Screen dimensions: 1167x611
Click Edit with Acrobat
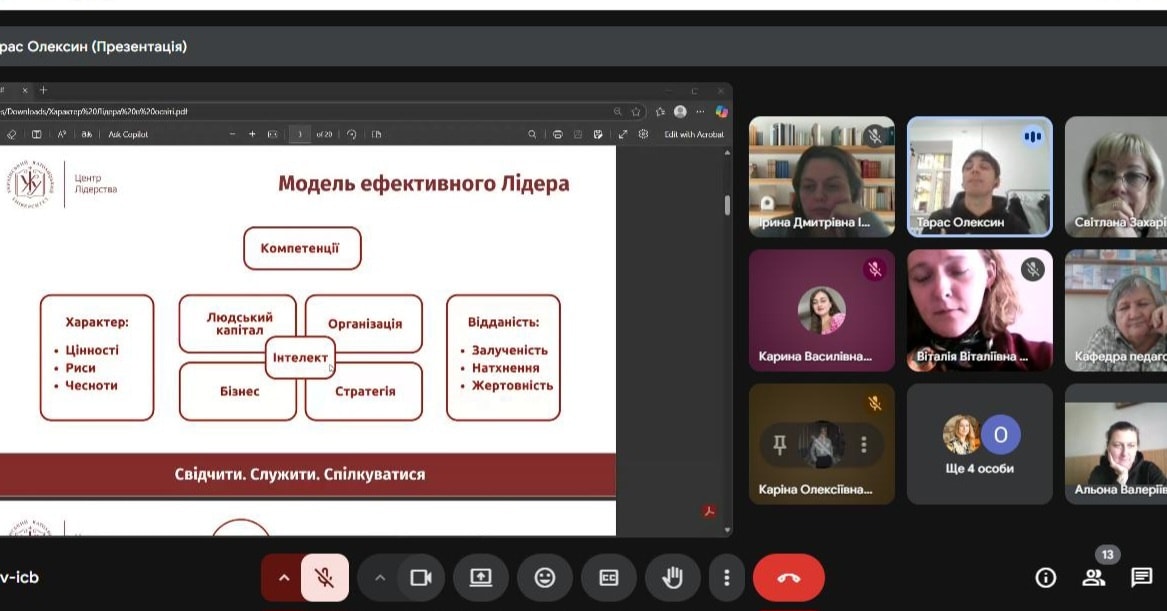[694, 135]
